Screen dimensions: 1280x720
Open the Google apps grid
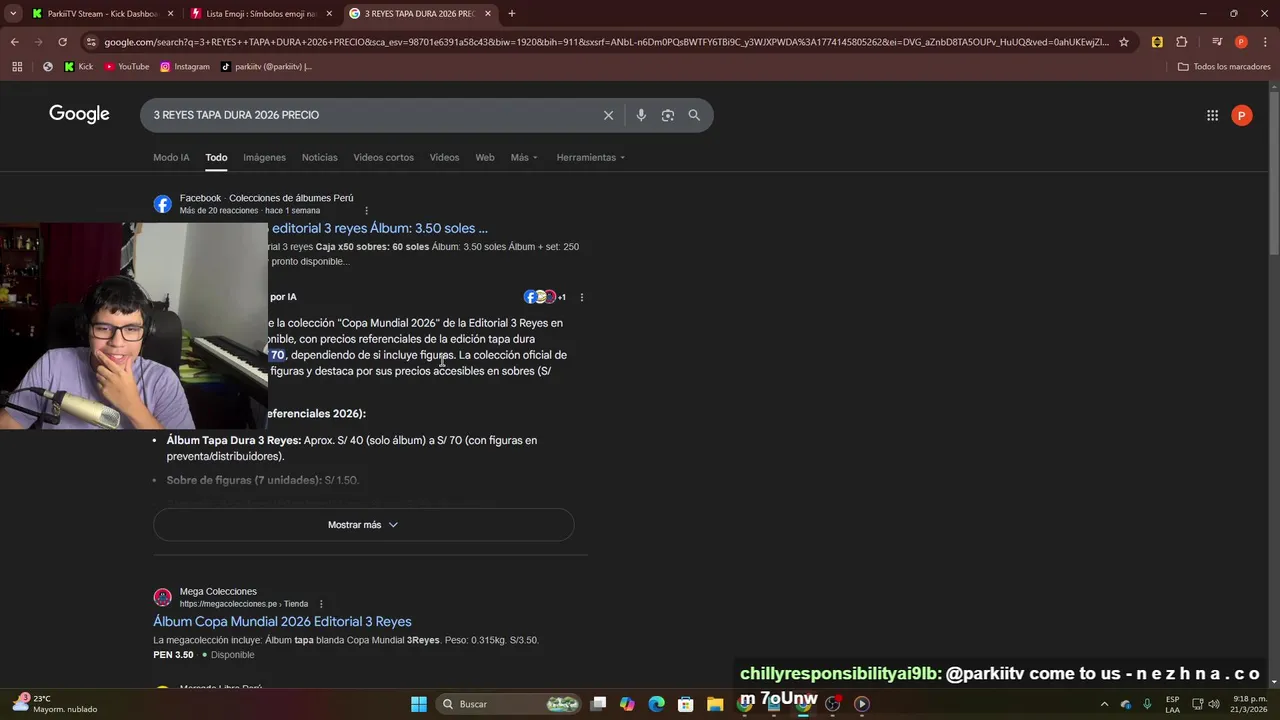coord(1212,115)
